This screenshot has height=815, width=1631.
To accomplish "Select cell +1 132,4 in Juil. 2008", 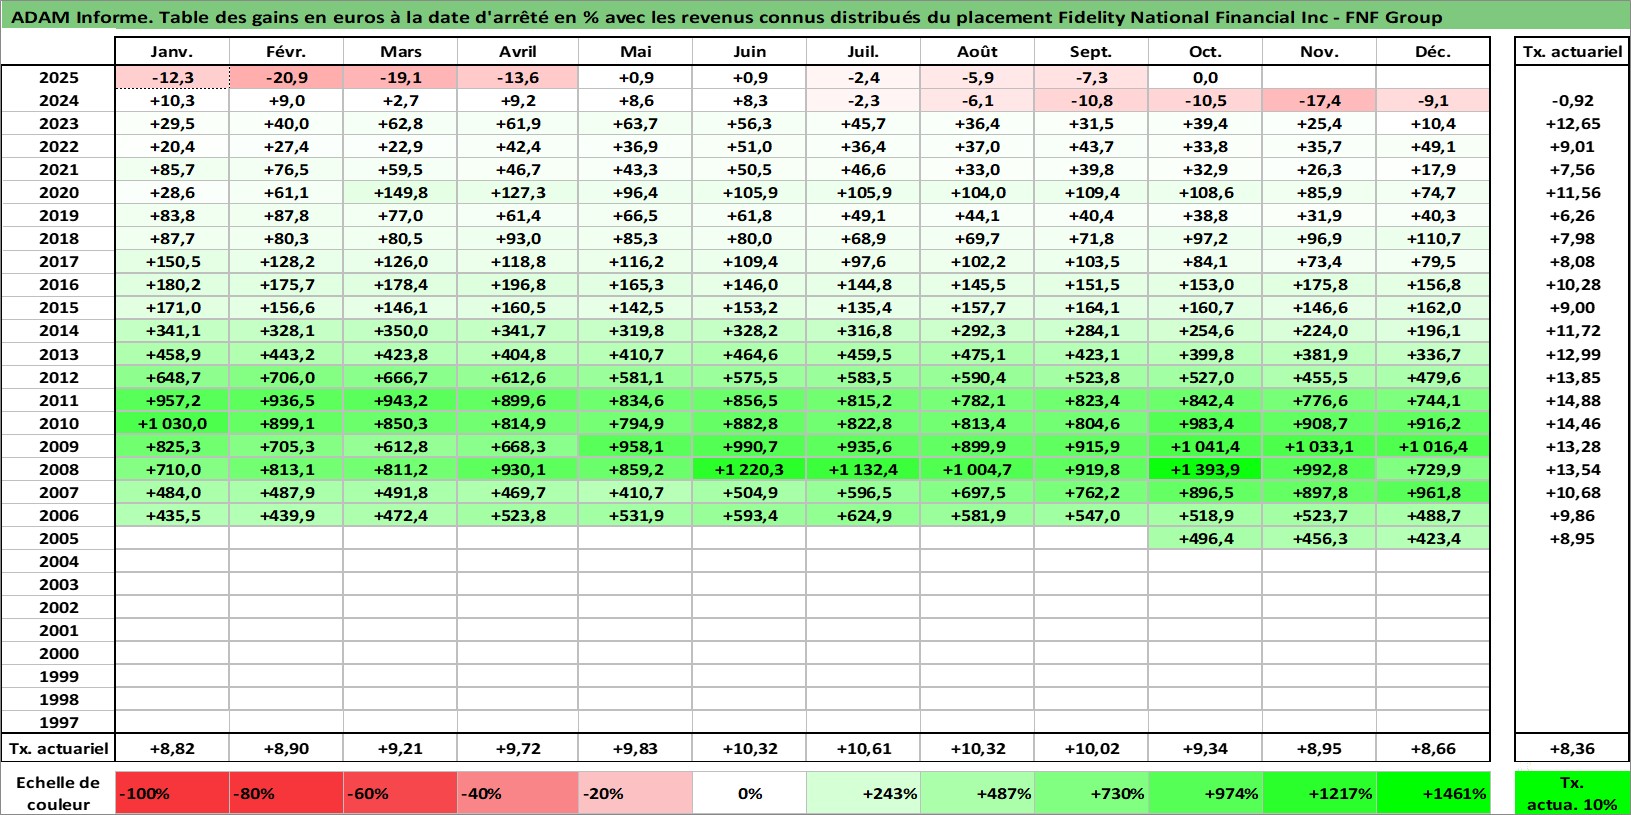I will [x=863, y=469].
